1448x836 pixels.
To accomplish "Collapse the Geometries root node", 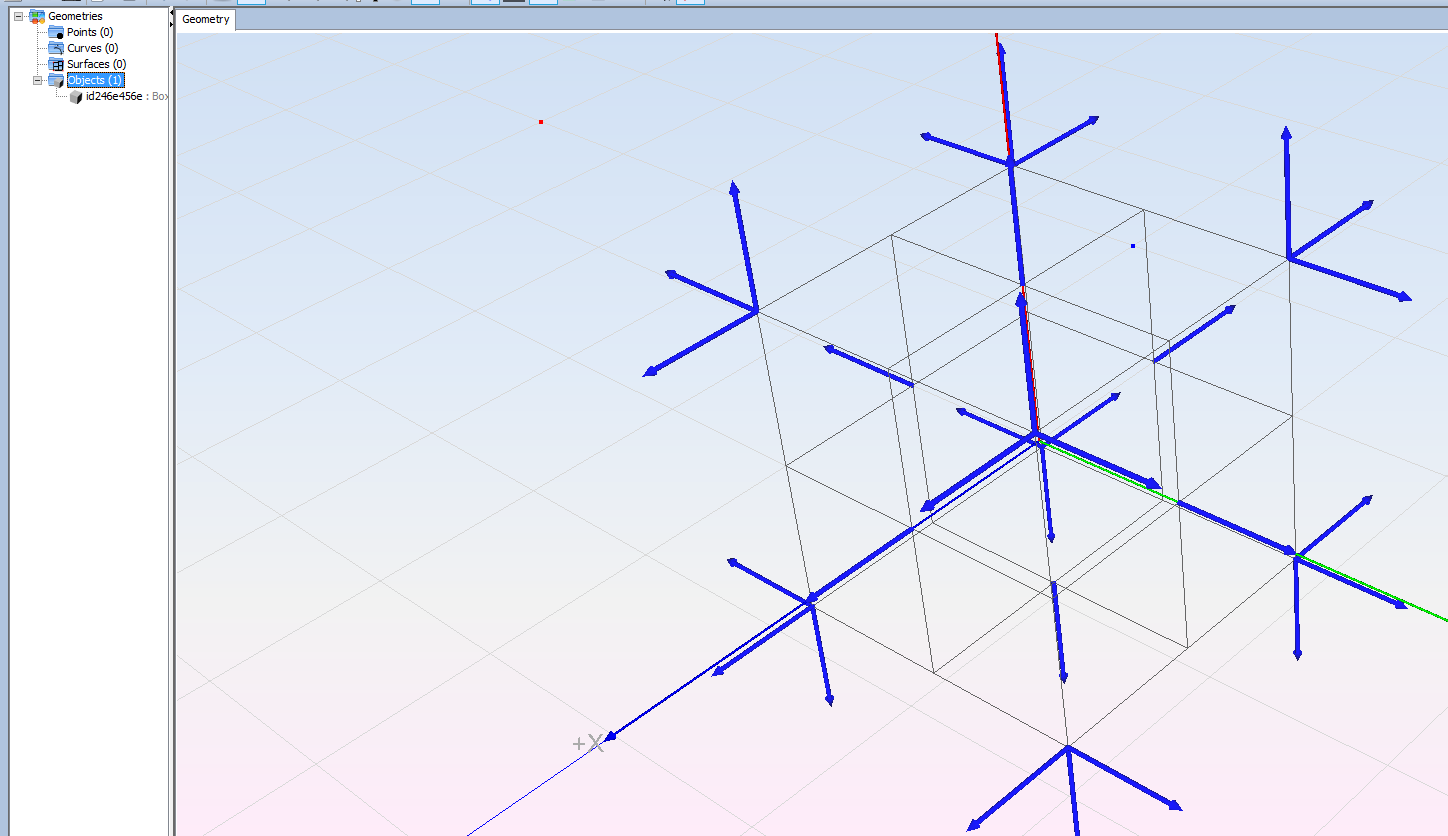I will pos(18,16).
